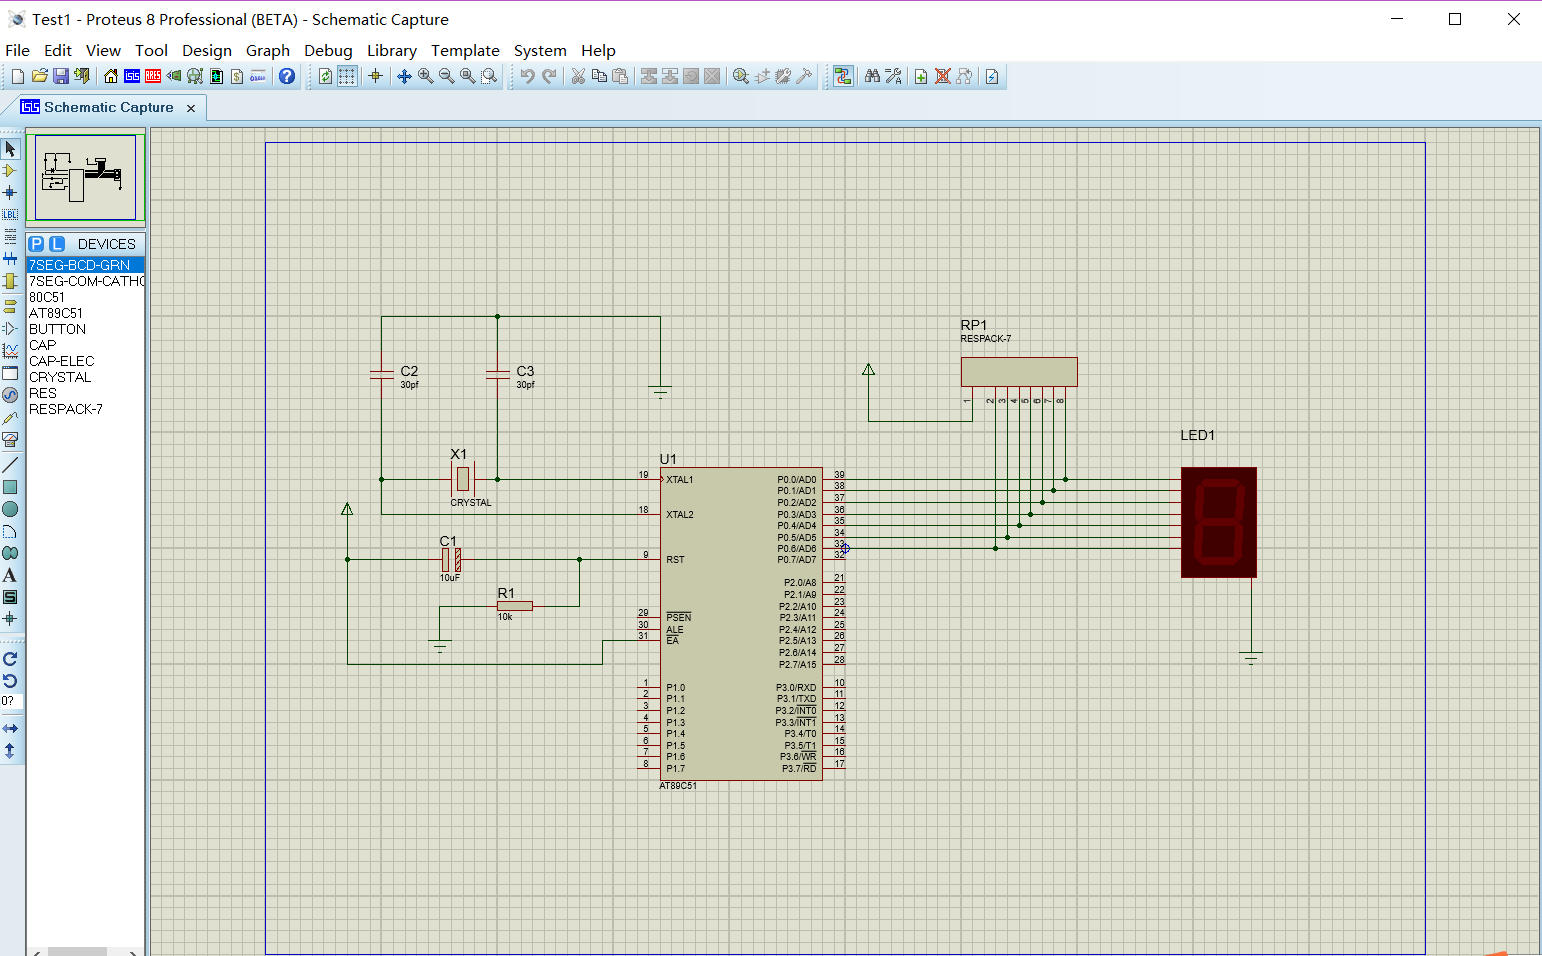
Task: Create a new design with New icon
Action: point(17,76)
